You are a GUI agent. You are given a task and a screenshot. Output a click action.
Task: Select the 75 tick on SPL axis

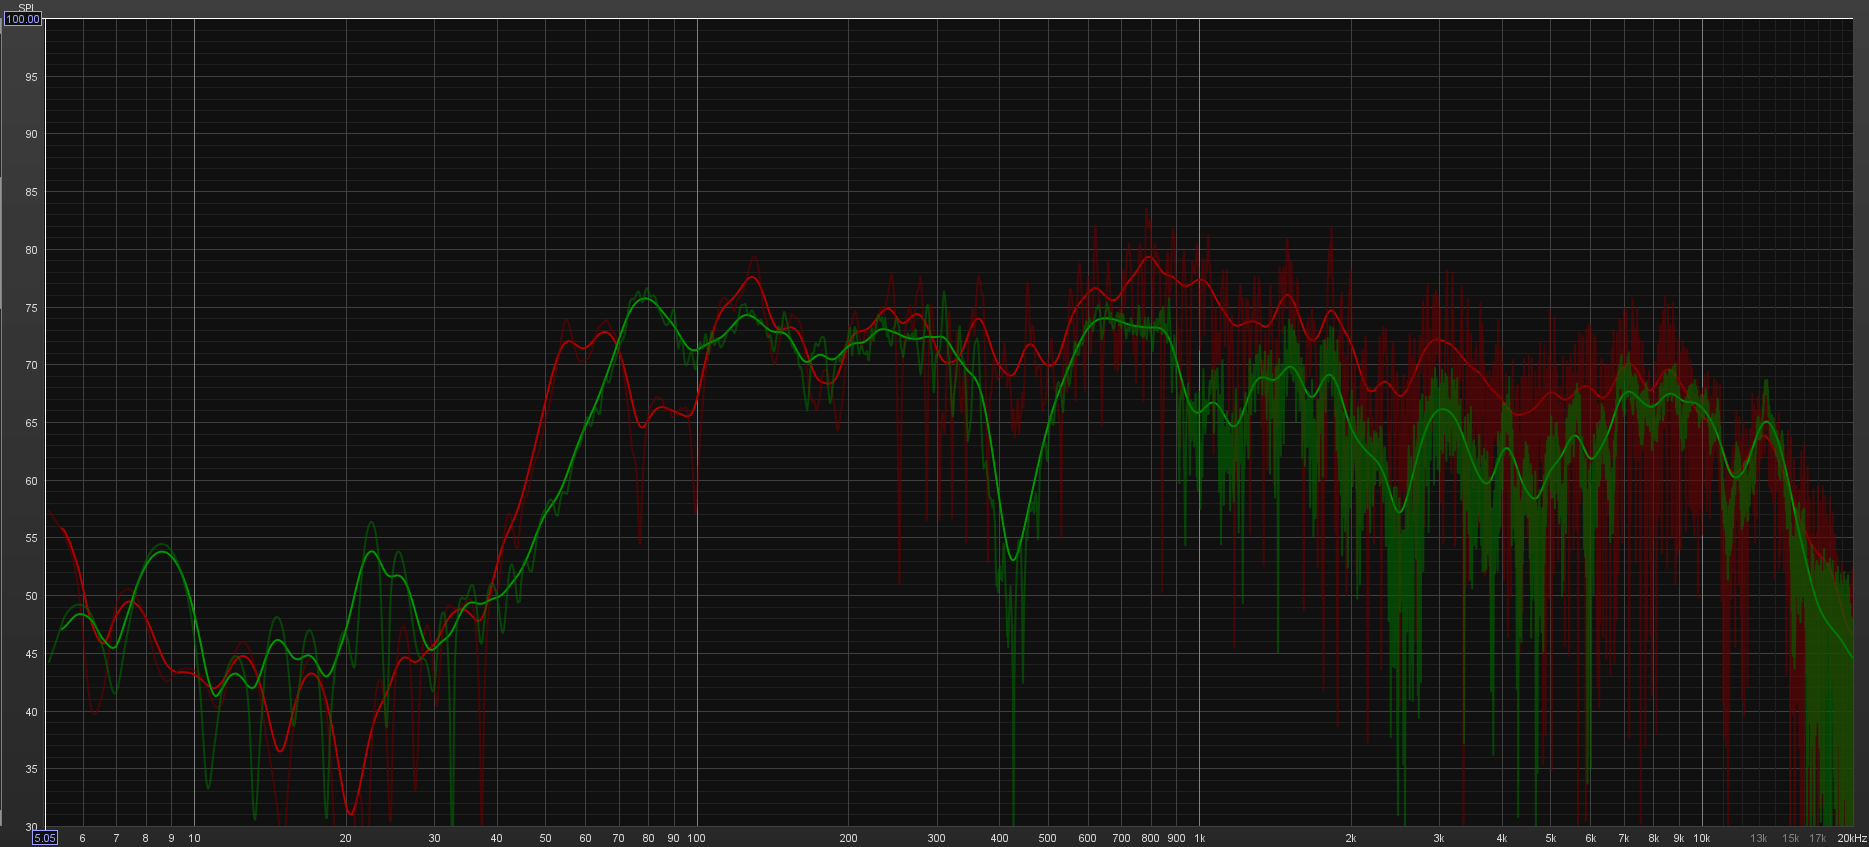click(32, 308)
